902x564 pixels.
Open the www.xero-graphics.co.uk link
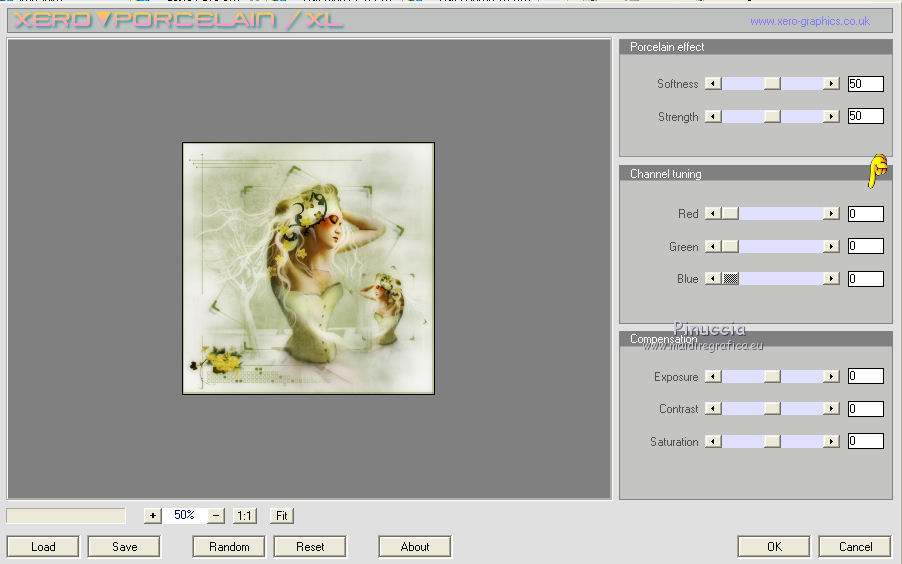(810, 21)
